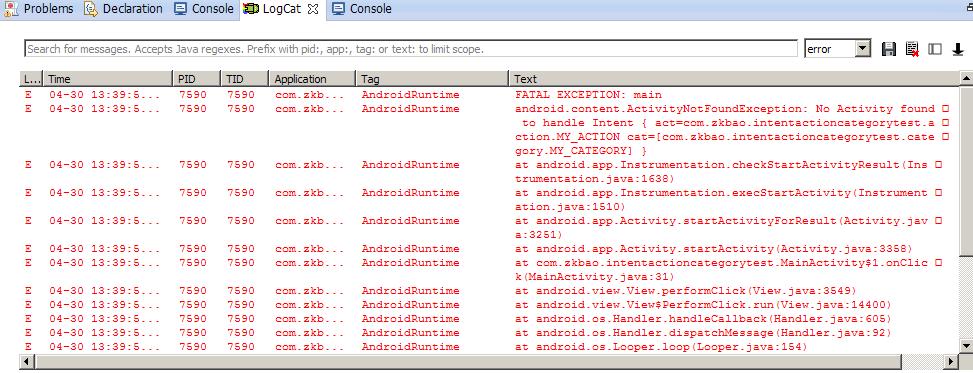Select the MainActivity$1.onClick stack line
973x373 pixels.
pyautogui.click(x=489, y=270)
